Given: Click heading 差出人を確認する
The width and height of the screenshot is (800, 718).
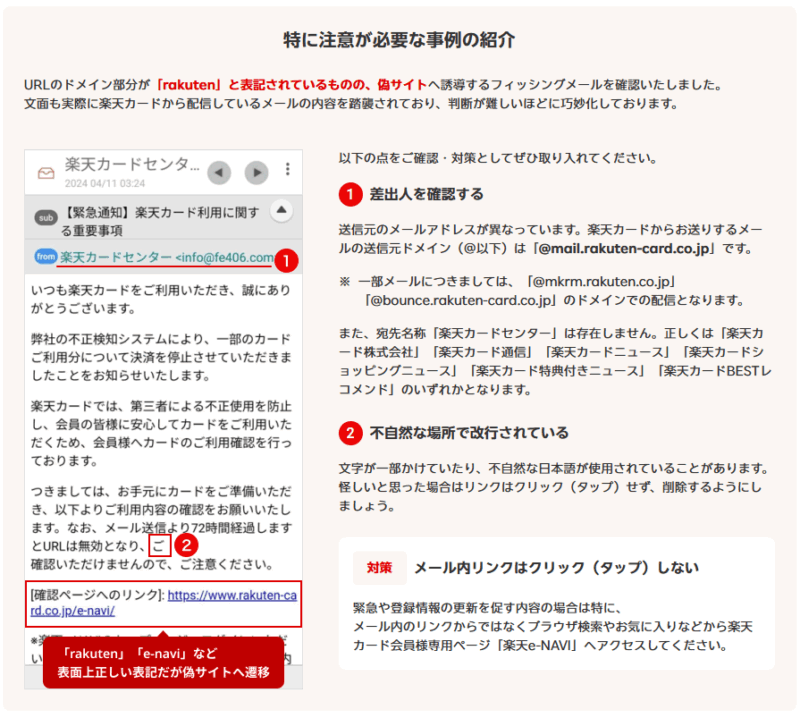Looking at the screenshot, I should pos(427,194).
